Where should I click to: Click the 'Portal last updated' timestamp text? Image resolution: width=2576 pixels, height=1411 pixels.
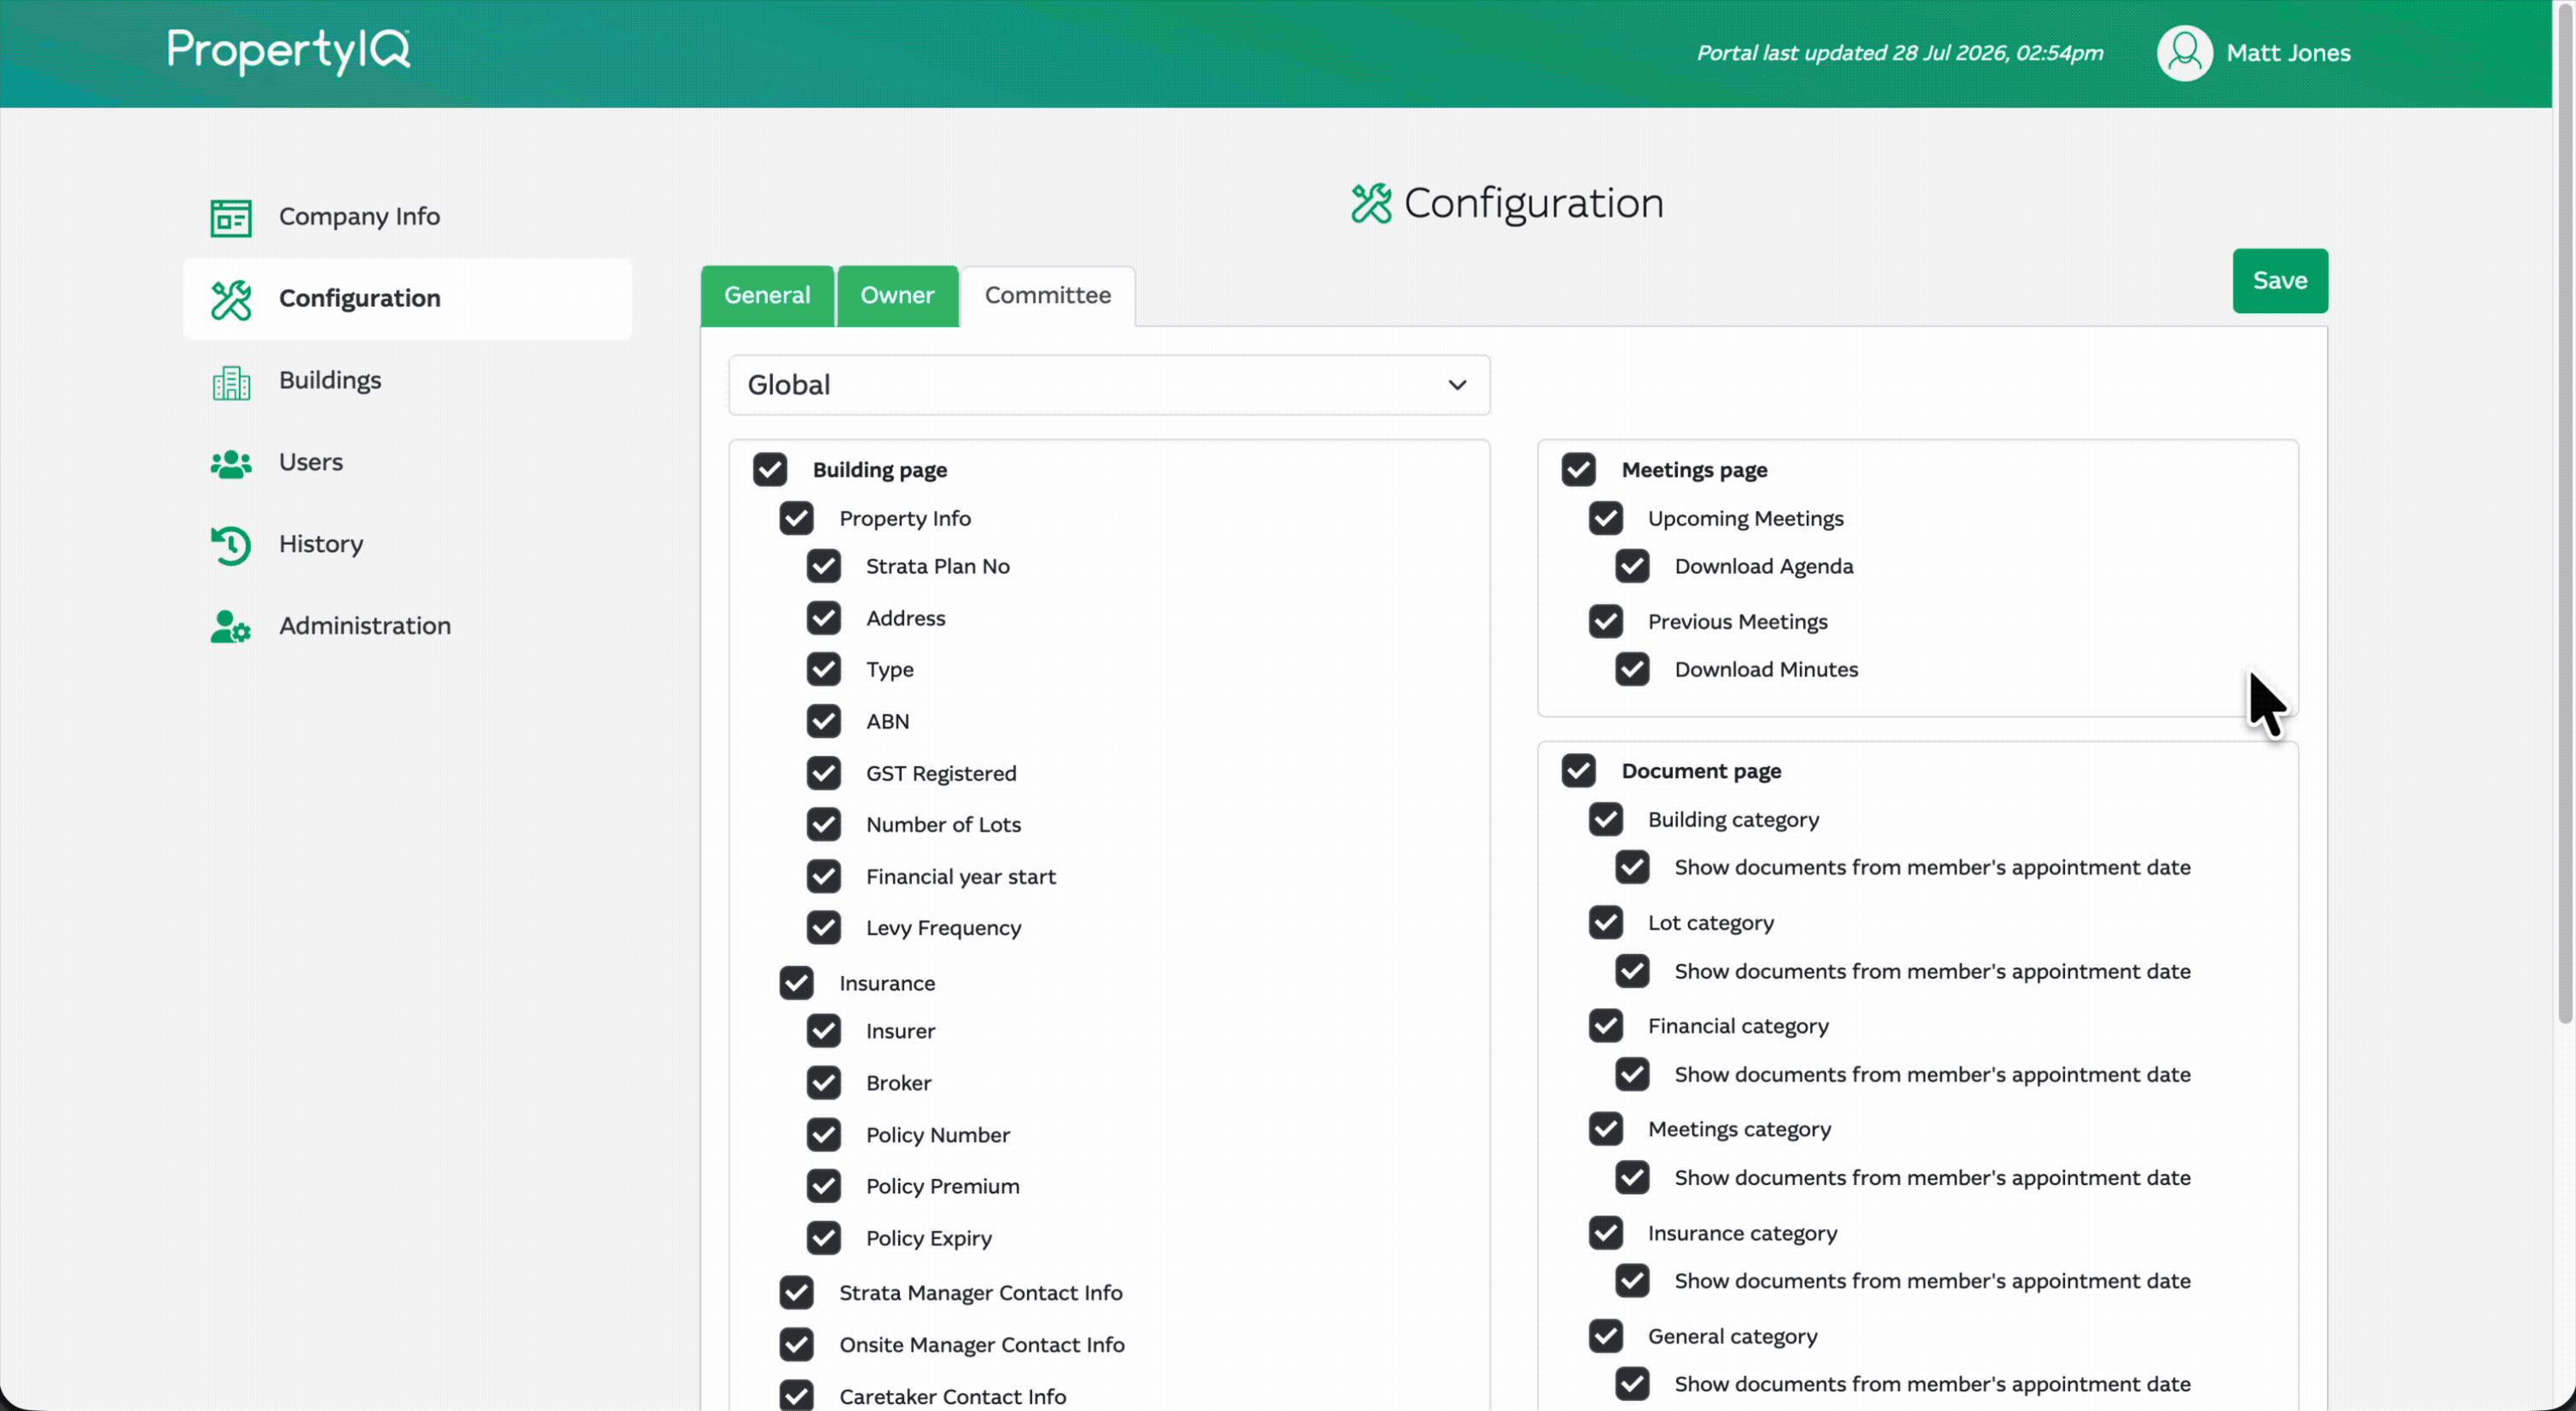(1900, 53)
